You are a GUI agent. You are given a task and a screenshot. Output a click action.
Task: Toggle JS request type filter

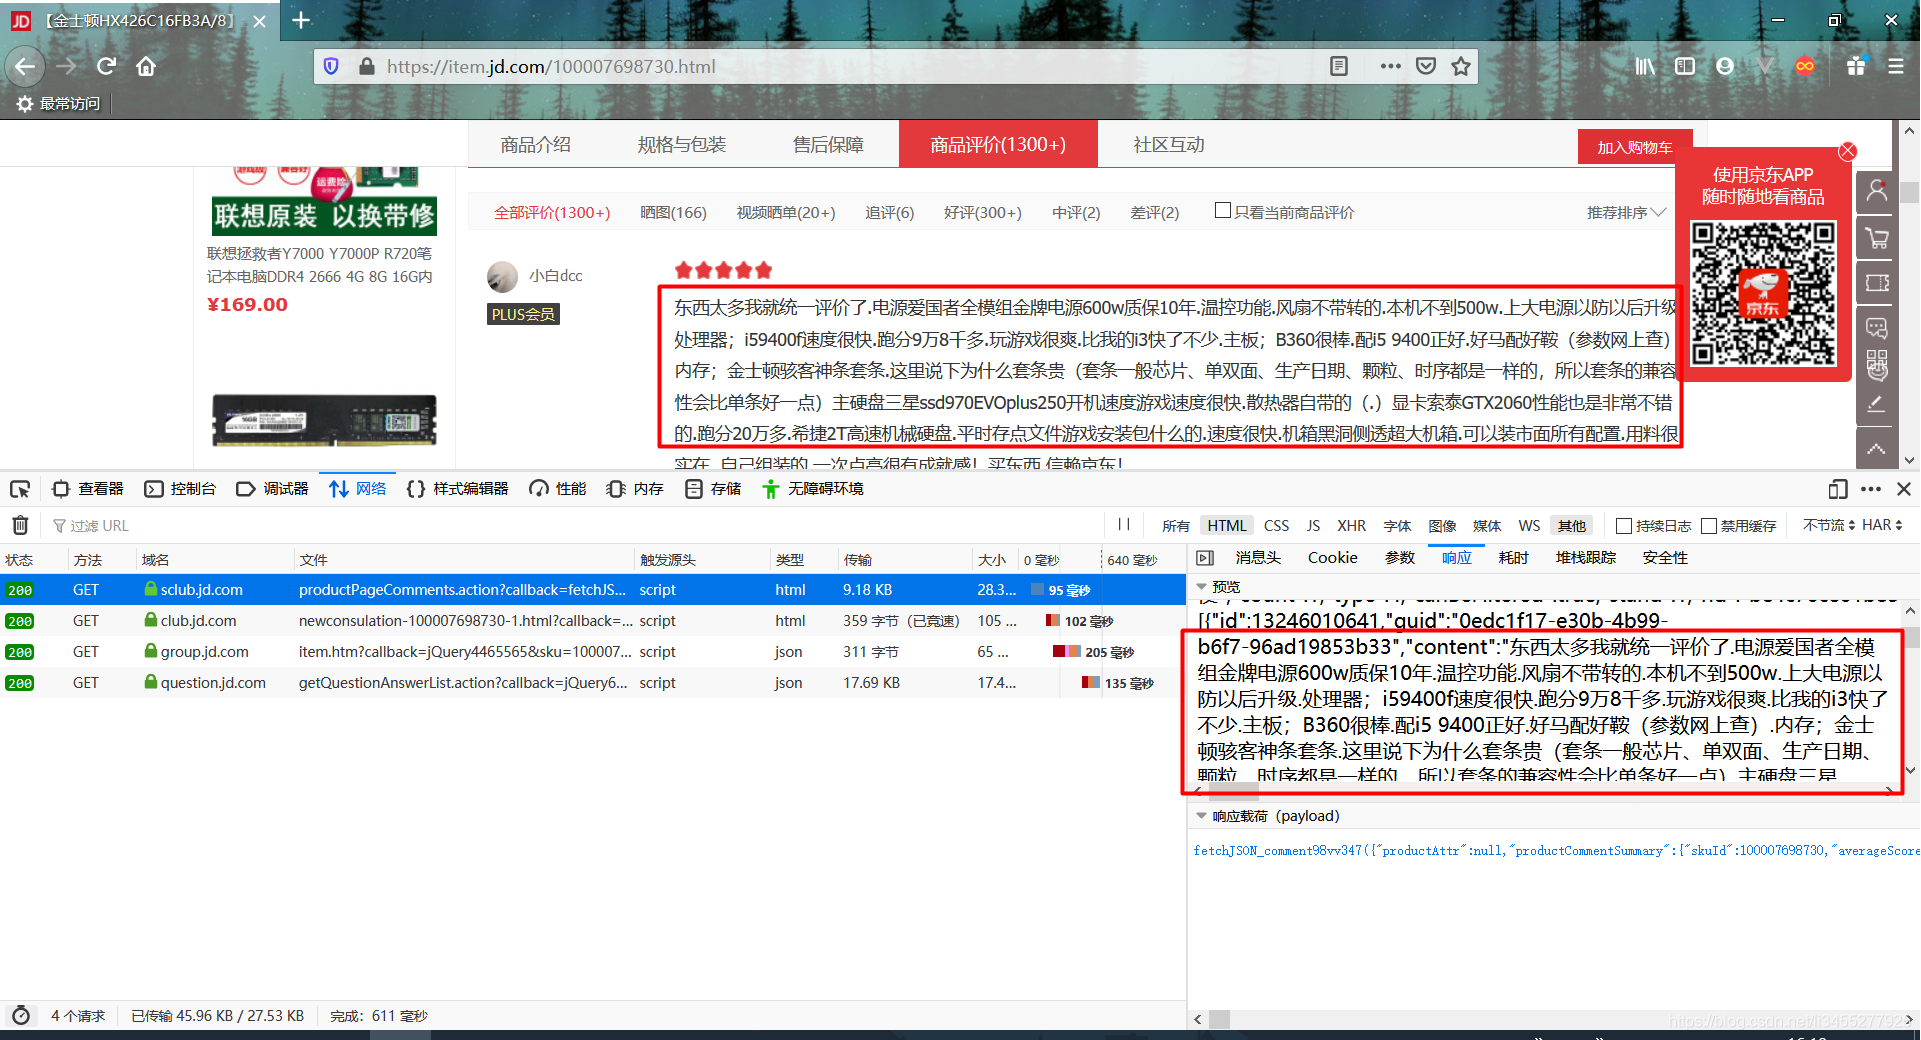[1313, 526]
